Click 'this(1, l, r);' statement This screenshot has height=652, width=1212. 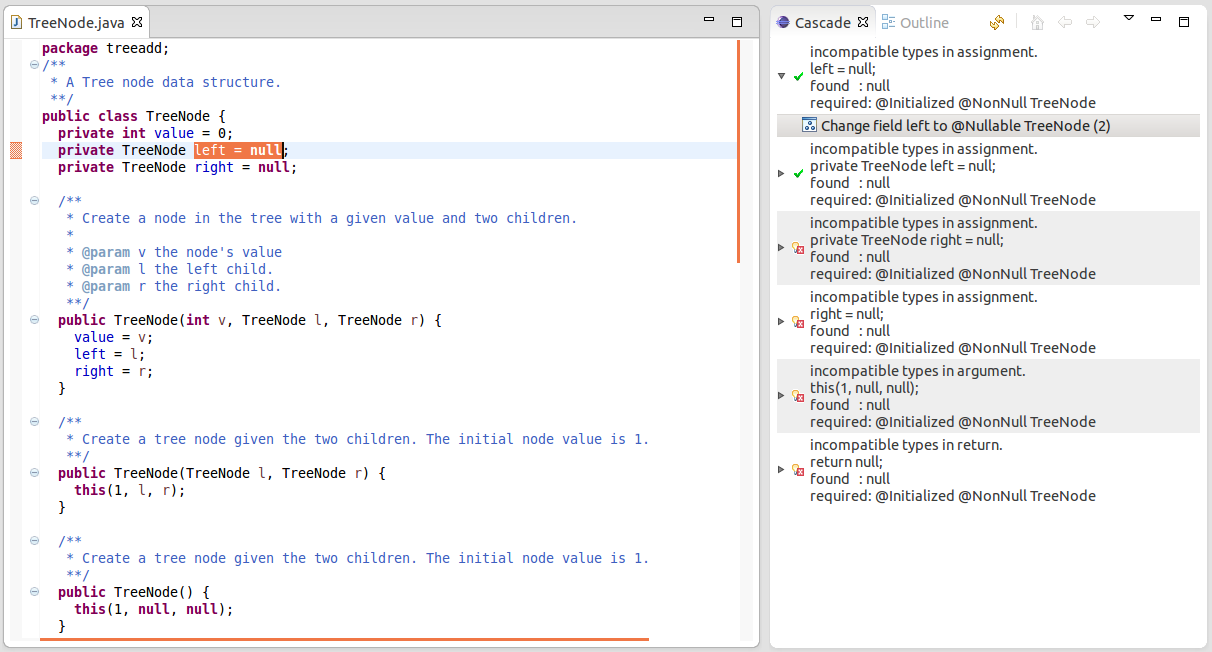130,490
